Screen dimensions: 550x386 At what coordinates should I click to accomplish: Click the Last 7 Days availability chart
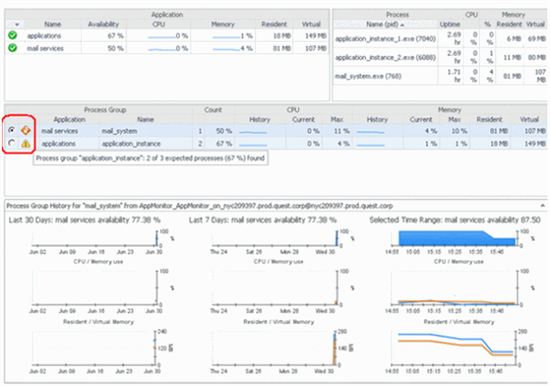275,238
